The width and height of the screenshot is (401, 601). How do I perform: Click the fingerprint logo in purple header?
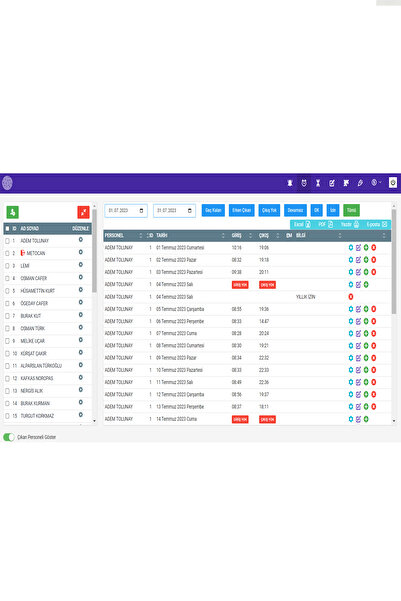[x=7, y=183]
